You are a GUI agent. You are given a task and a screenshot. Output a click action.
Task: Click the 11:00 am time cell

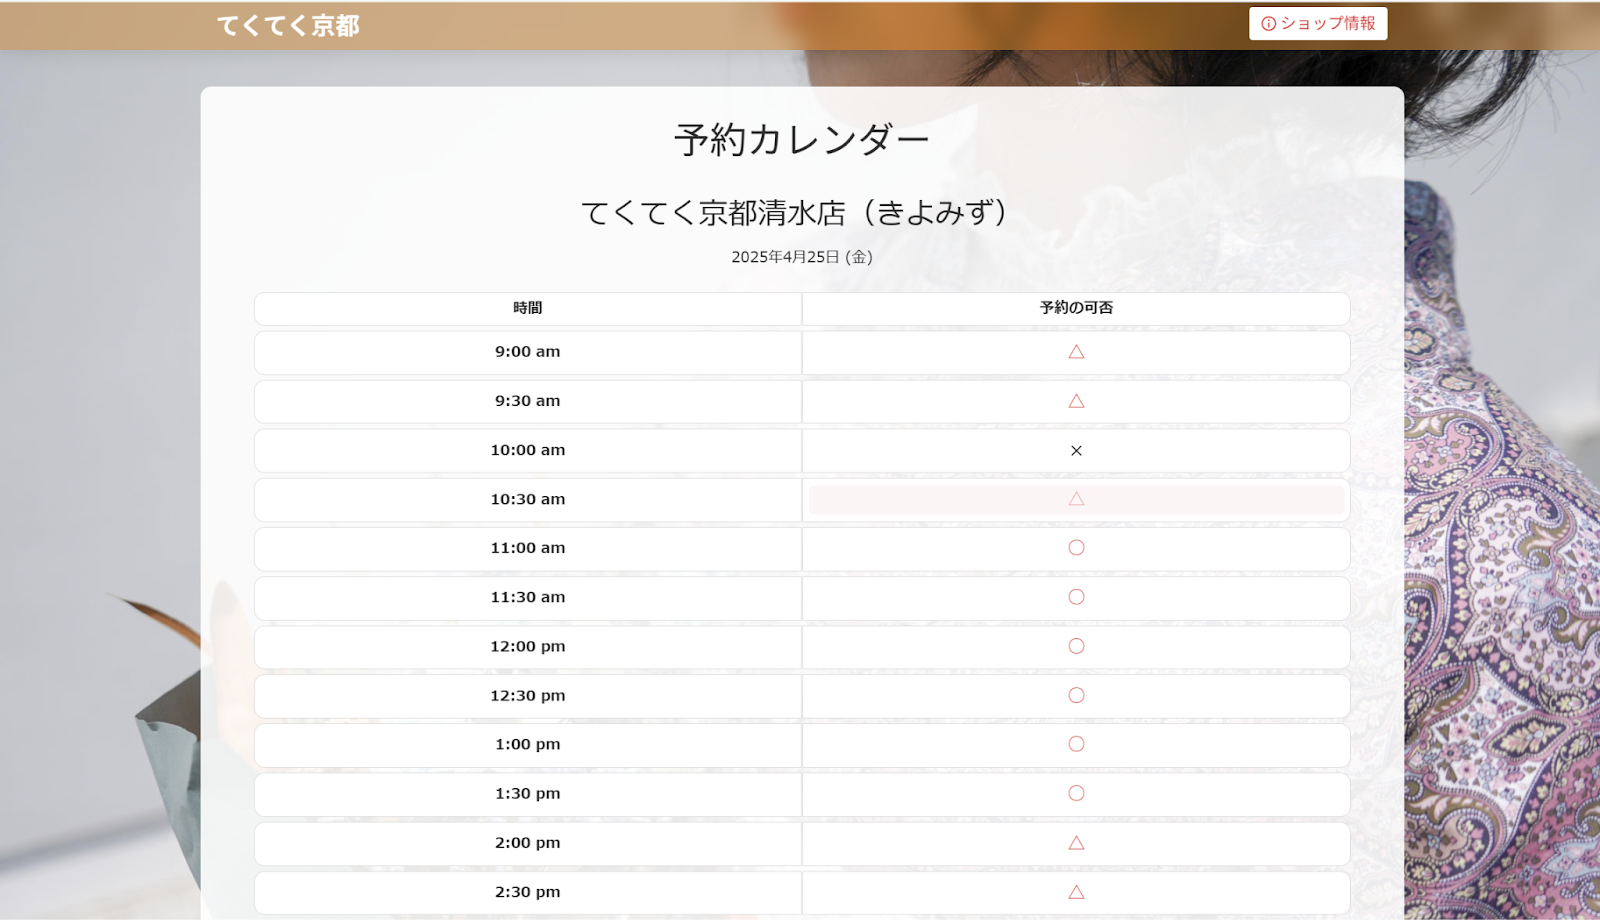pyautogui.click(x=528, y=548)
